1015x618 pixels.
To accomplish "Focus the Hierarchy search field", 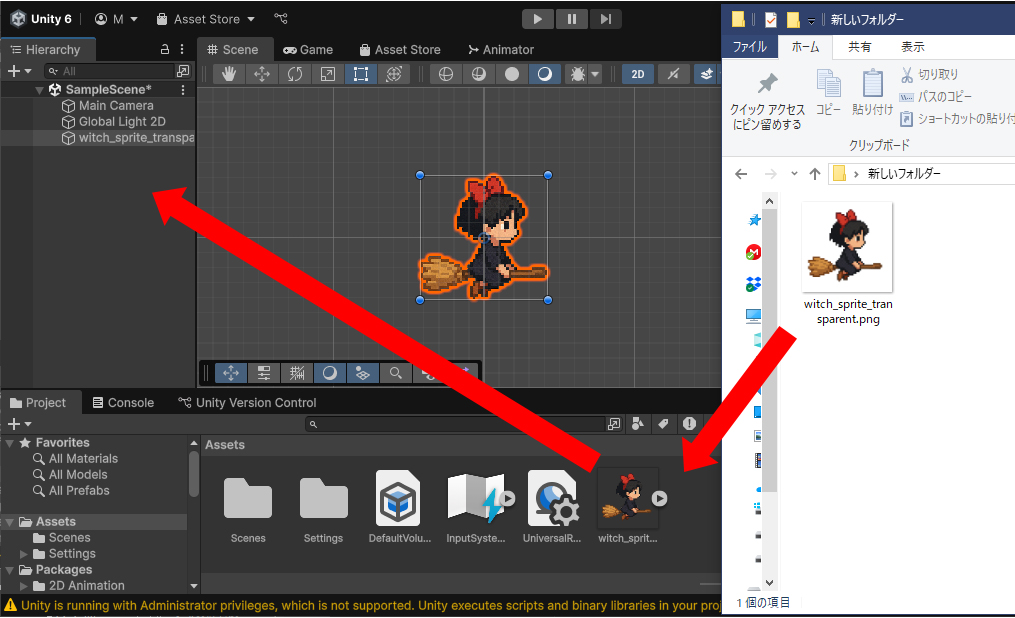I will (x=109, y=71).
